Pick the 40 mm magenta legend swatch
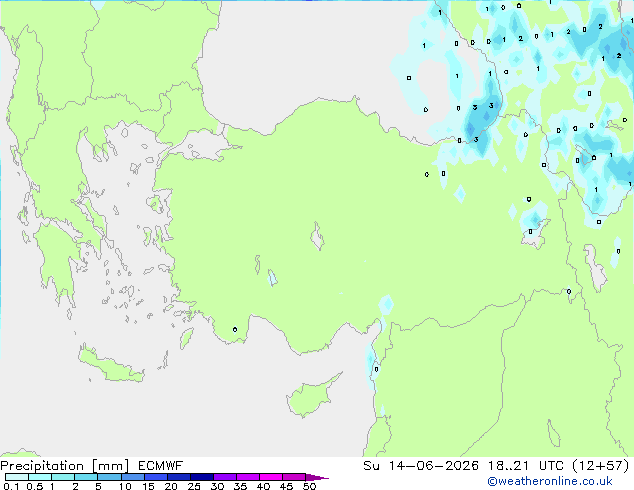The height and width of the screenshot is (490, 634). (271, 477)
